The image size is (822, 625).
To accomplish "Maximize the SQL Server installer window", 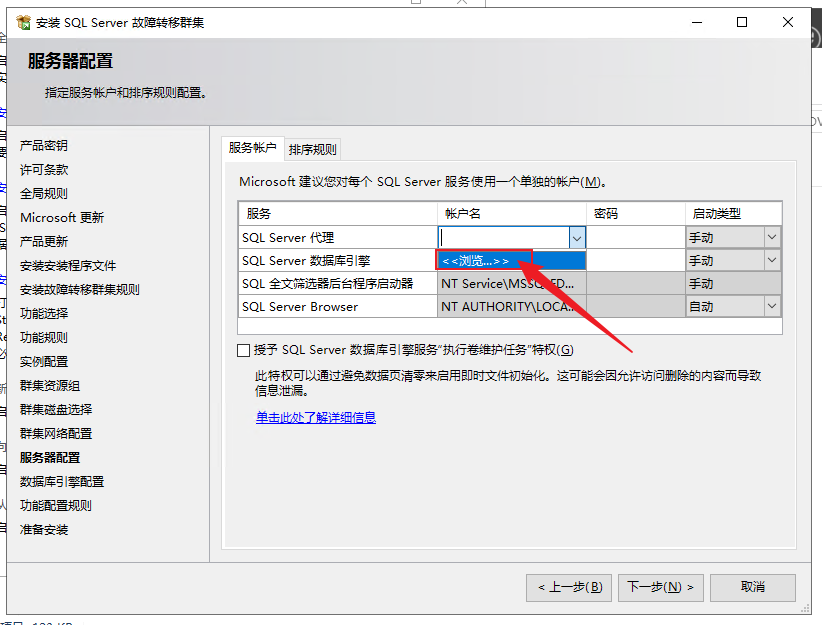I will point(742,23).
